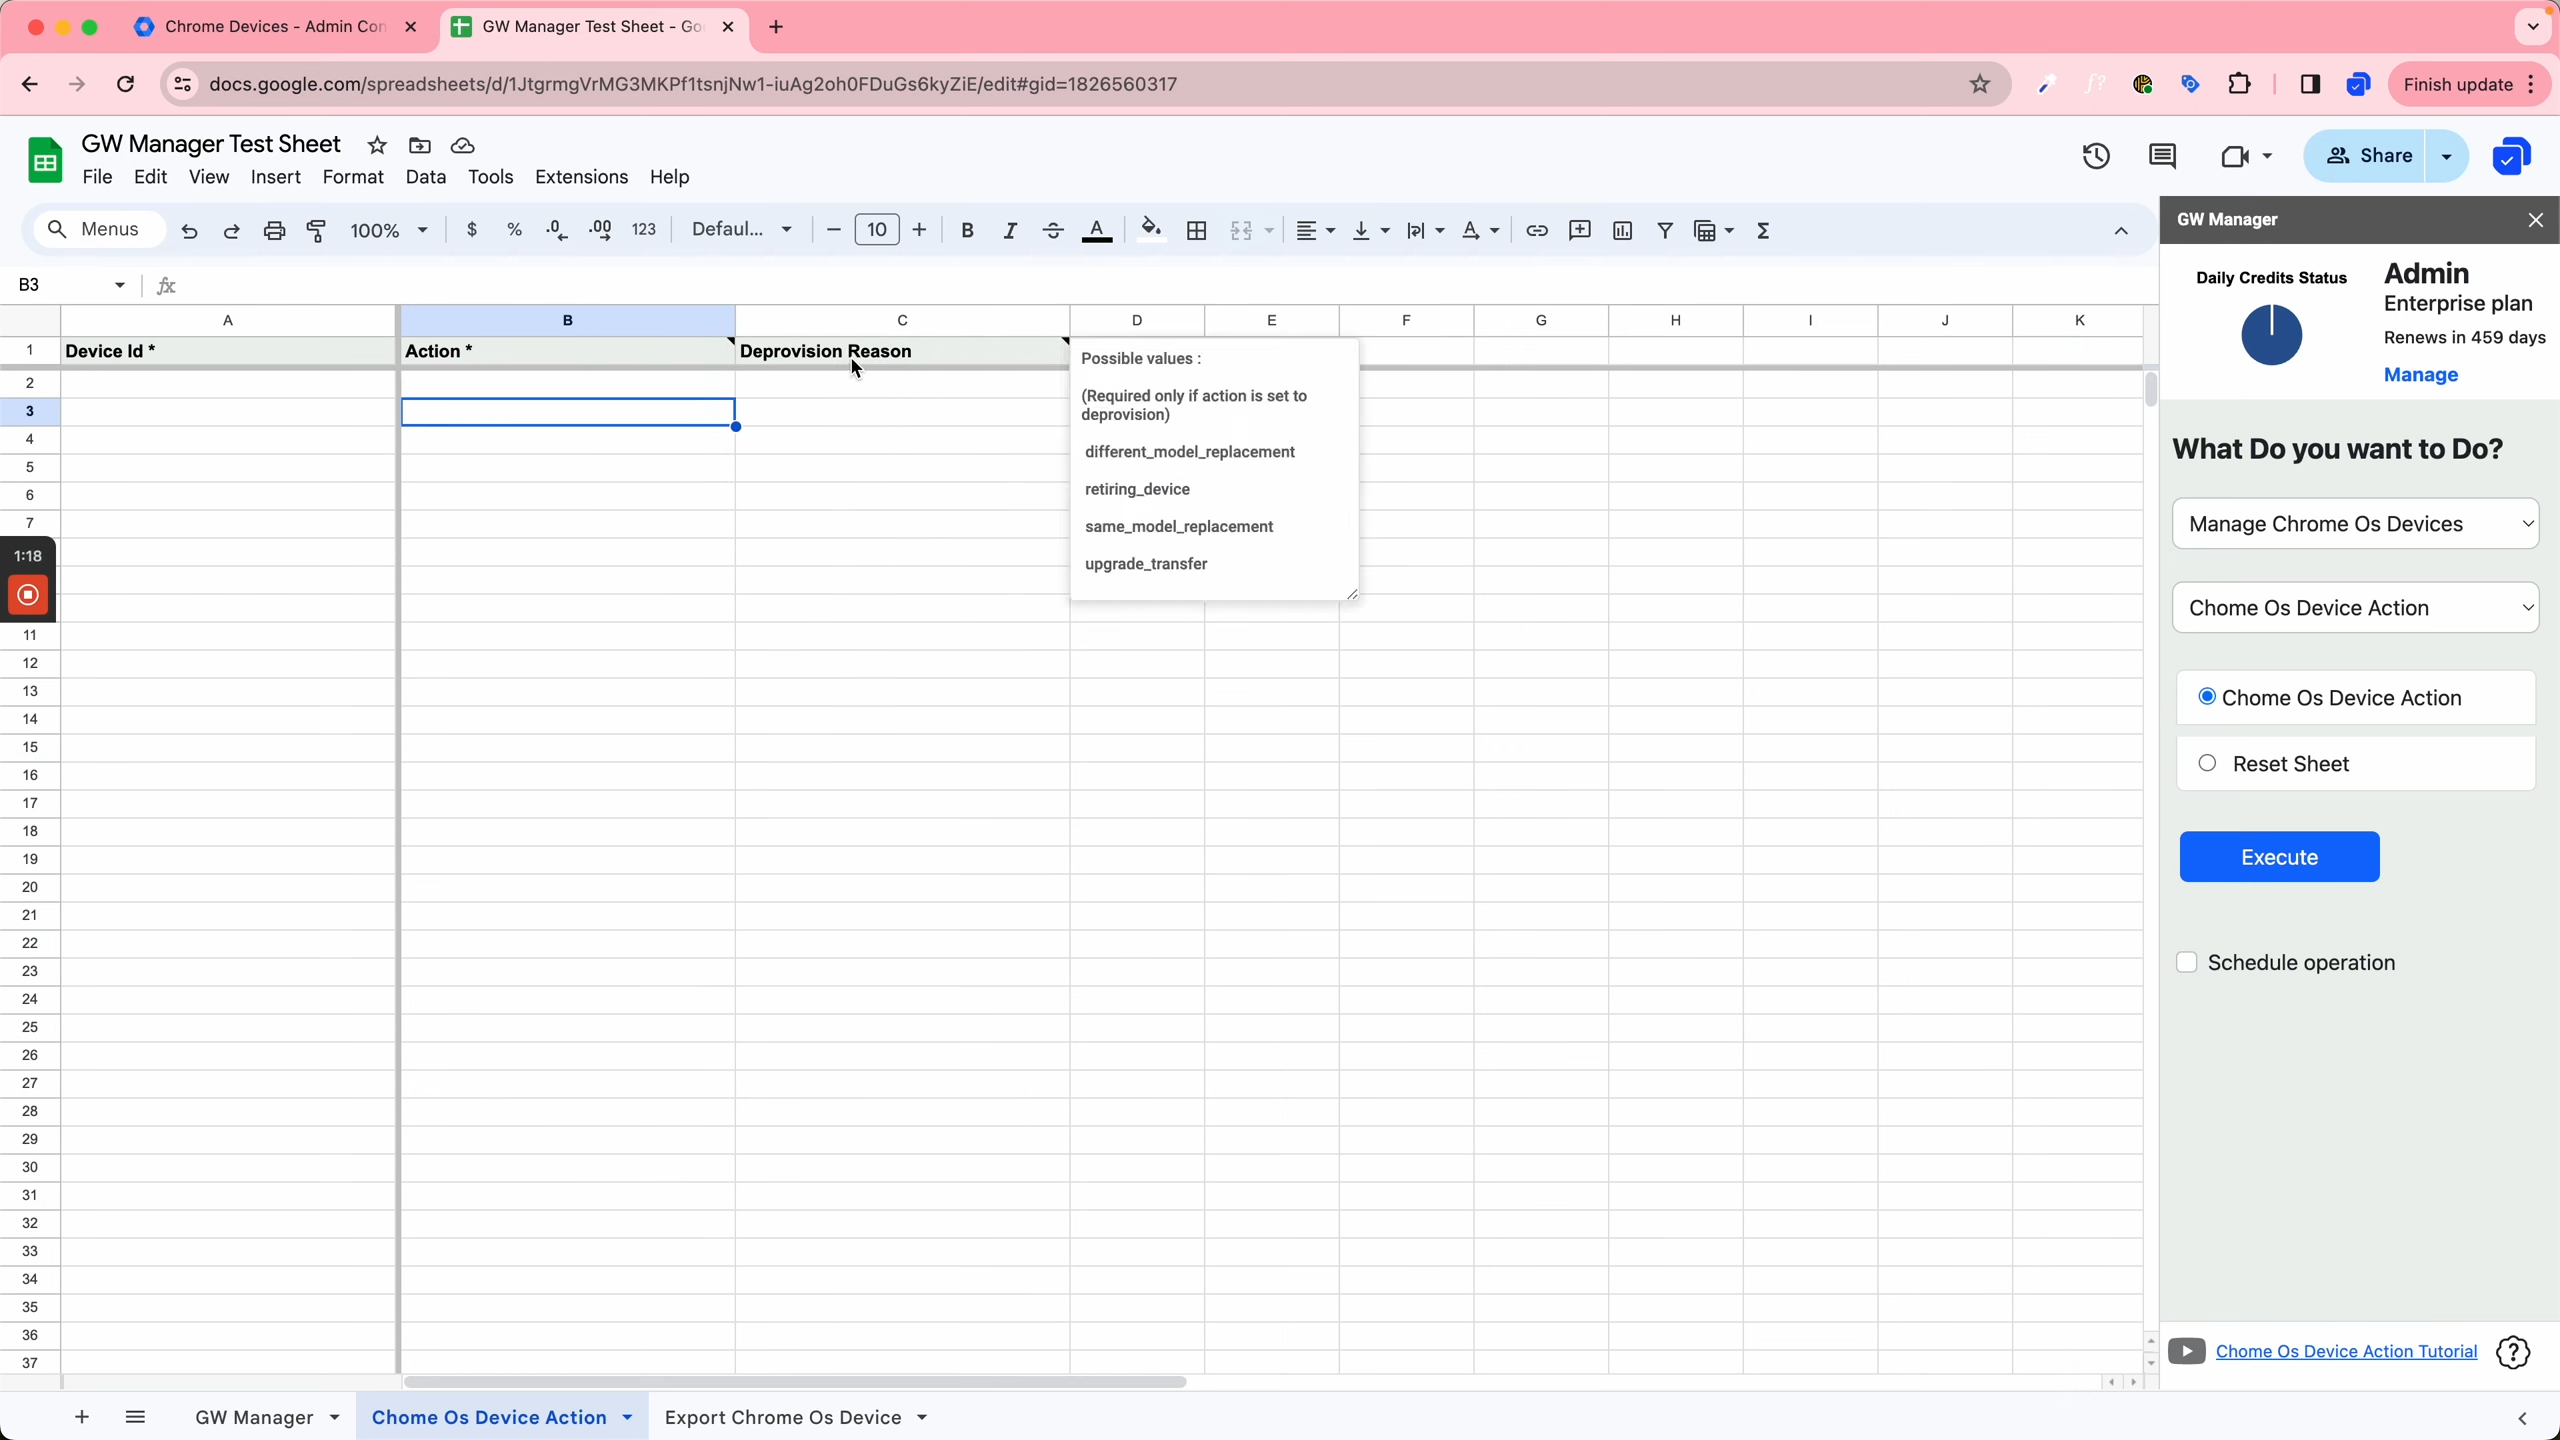Click the Redo icon in toolbar
This screenshot has width=2560, height=1440.
[231, 231]
